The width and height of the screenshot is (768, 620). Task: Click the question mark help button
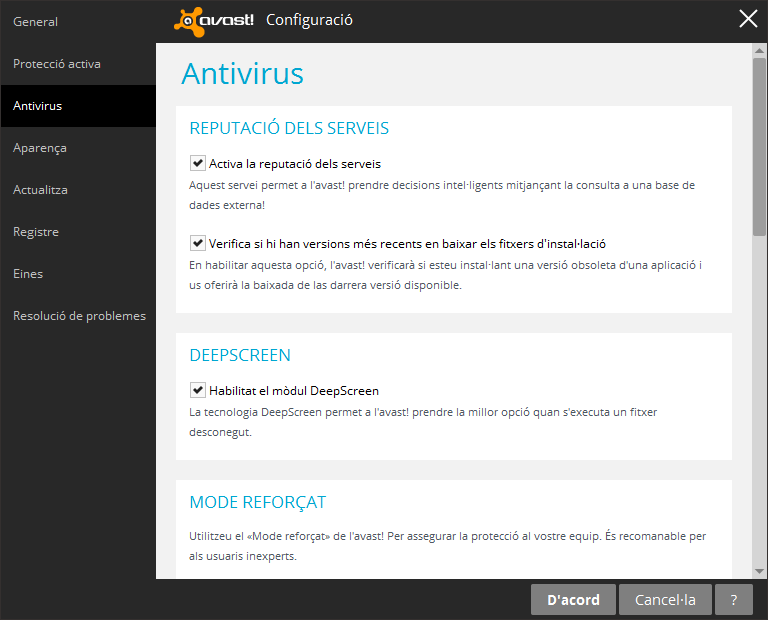pyautogui.click(x=733, y=599)
